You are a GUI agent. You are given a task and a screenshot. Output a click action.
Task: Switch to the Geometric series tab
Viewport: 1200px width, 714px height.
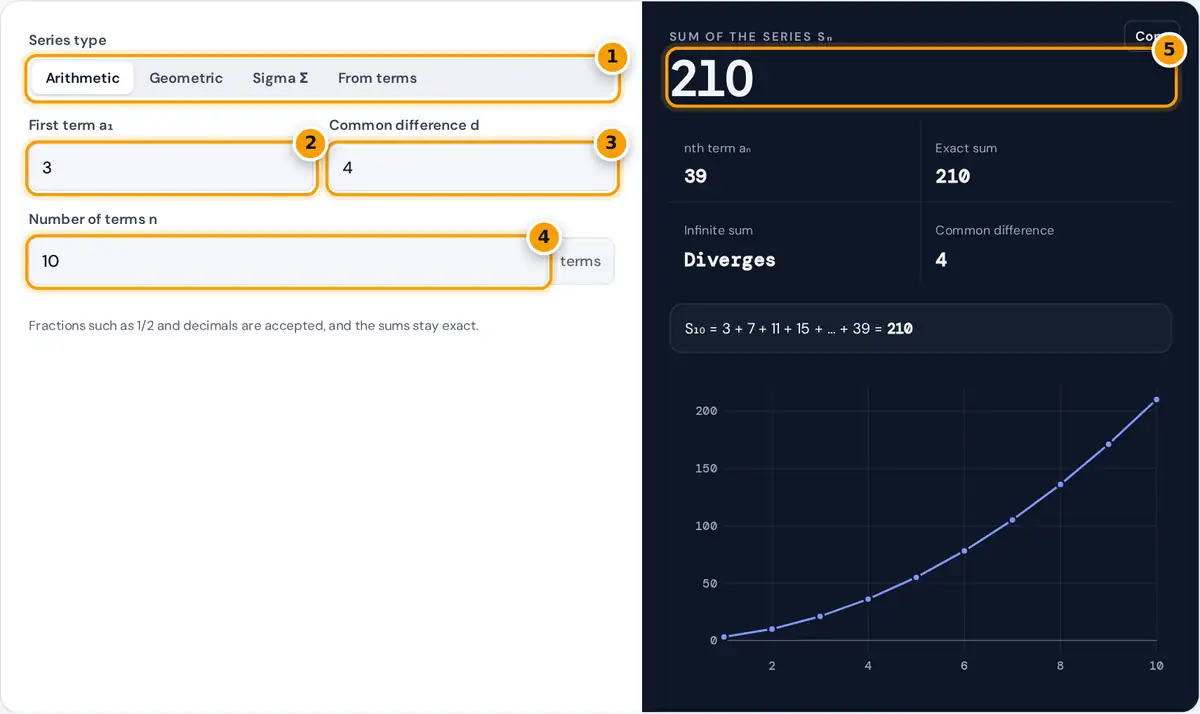coord(186,78)
